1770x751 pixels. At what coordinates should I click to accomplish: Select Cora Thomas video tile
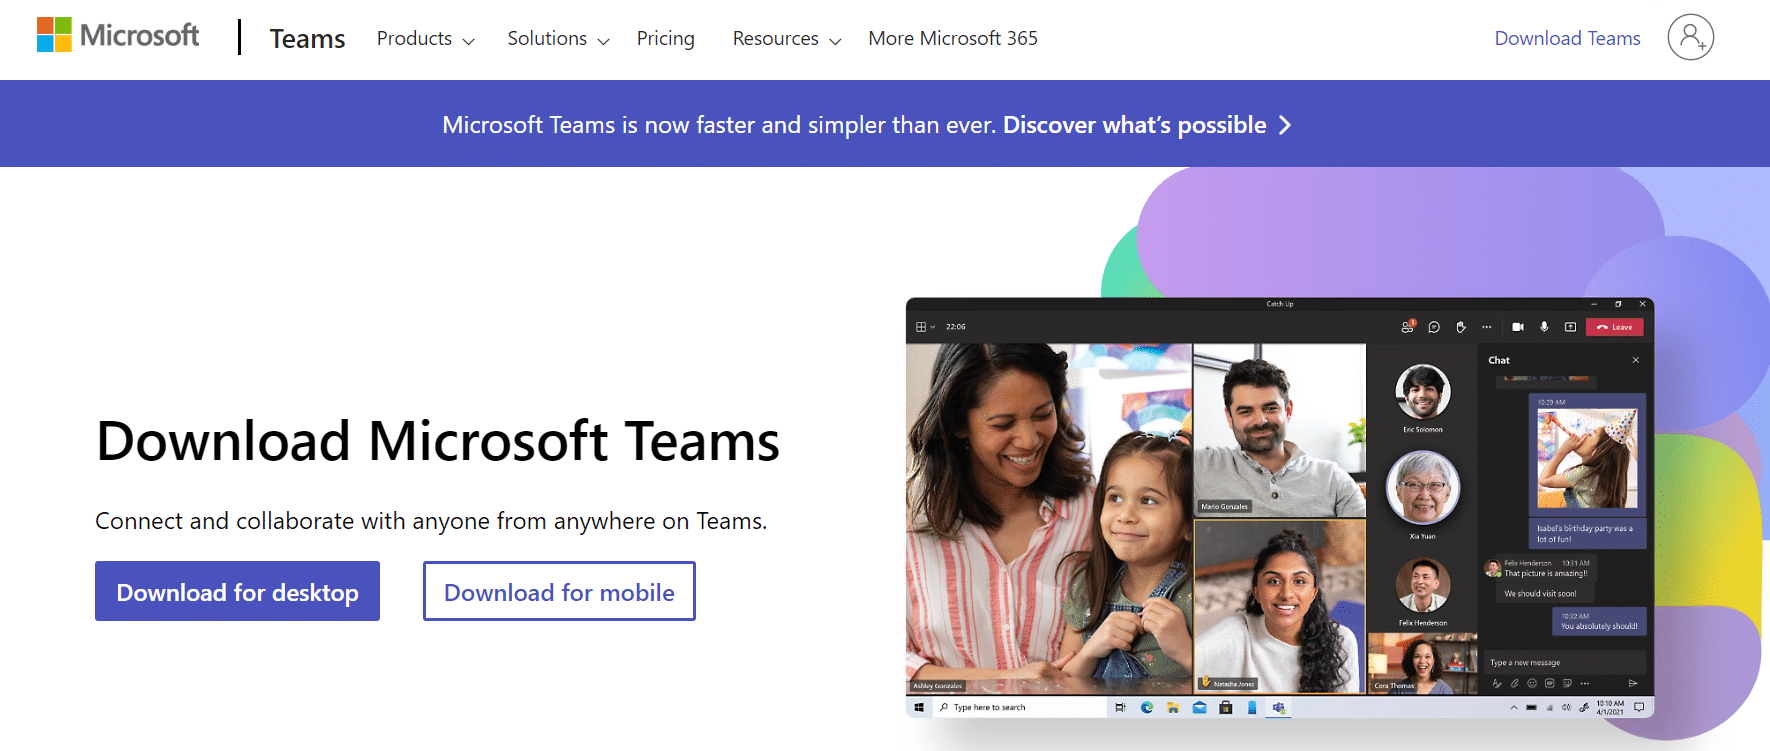click(1422, 663)
